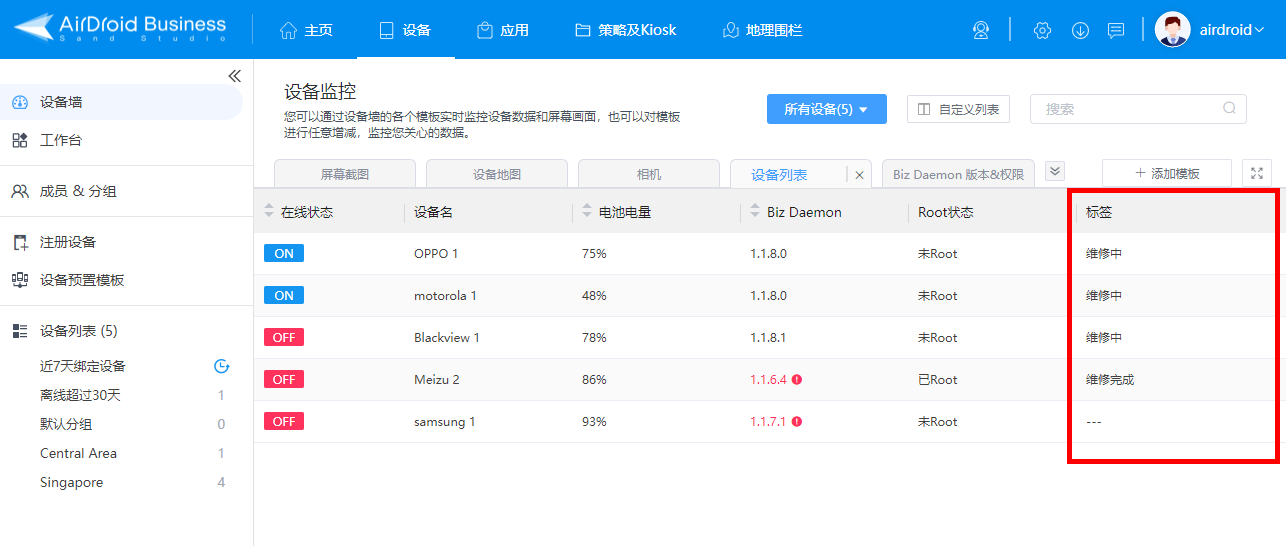Sort by 在线状态 column arrows
Screen dimensions: 1286x546
pos(268,212)
